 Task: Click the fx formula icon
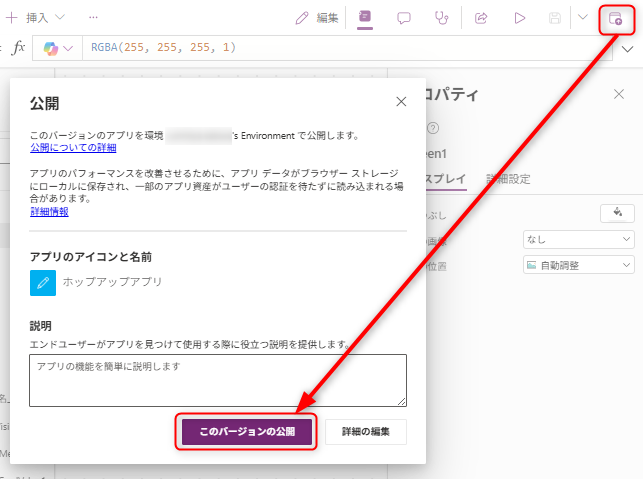tap(18, 48)
